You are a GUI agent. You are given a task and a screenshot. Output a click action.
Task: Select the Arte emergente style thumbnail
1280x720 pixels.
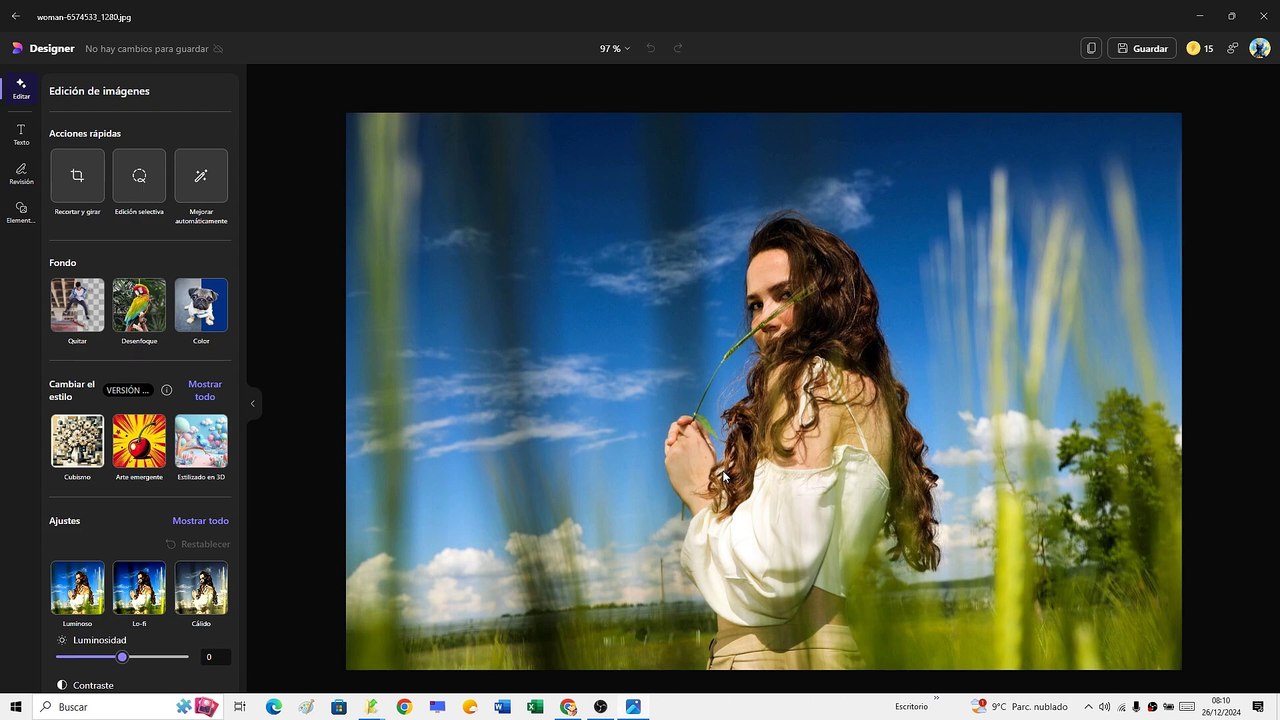[139, 441]
